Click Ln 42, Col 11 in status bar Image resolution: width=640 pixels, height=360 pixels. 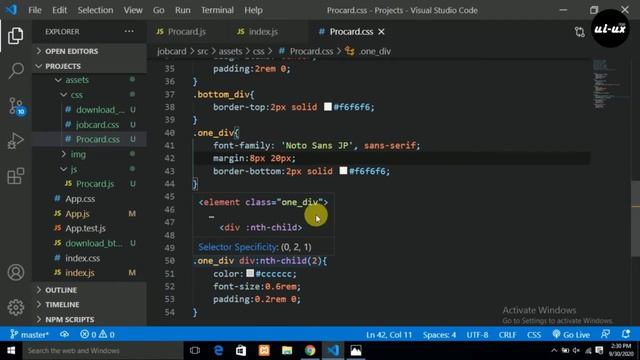389,335
